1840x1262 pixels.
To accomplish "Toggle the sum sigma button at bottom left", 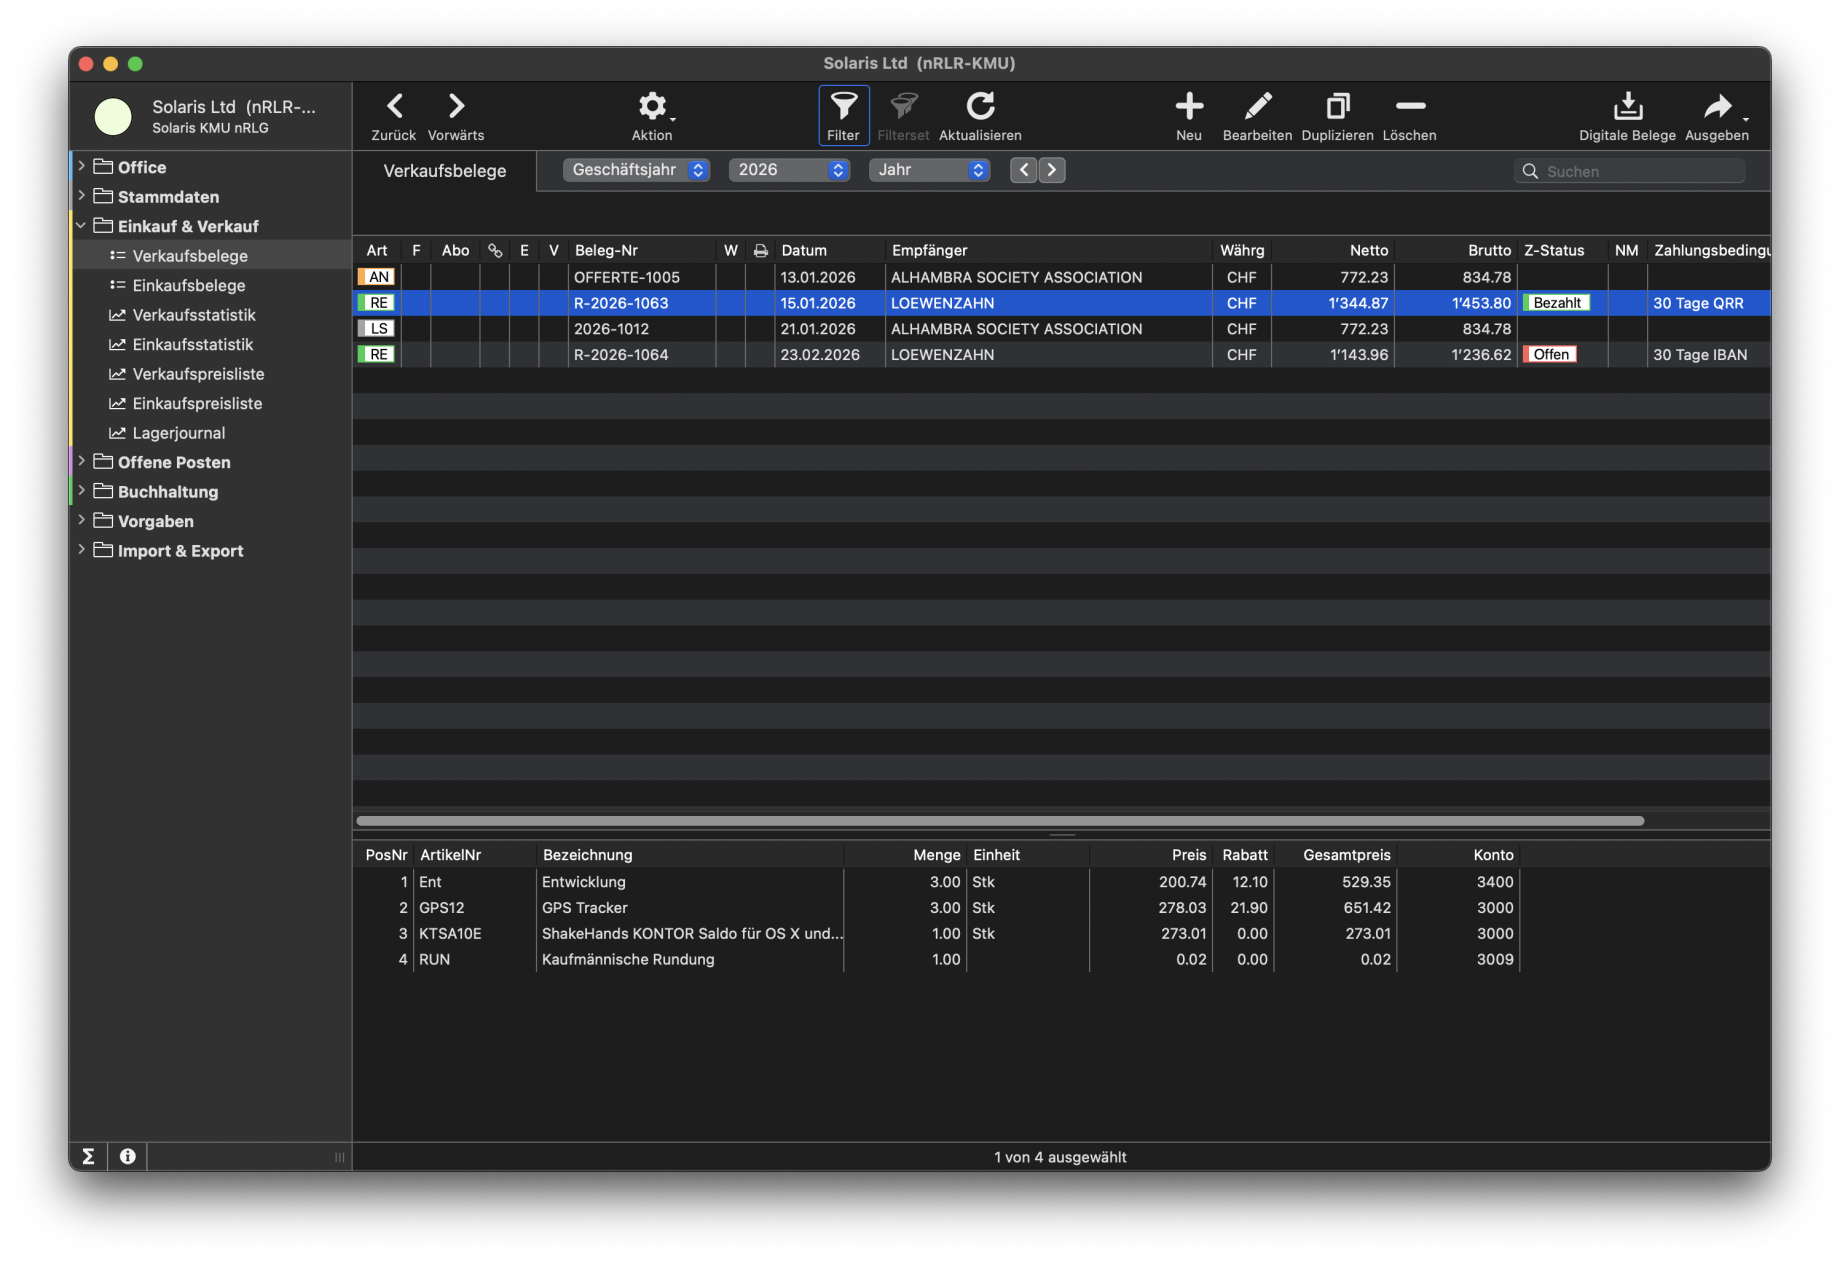I will 88,1156.
